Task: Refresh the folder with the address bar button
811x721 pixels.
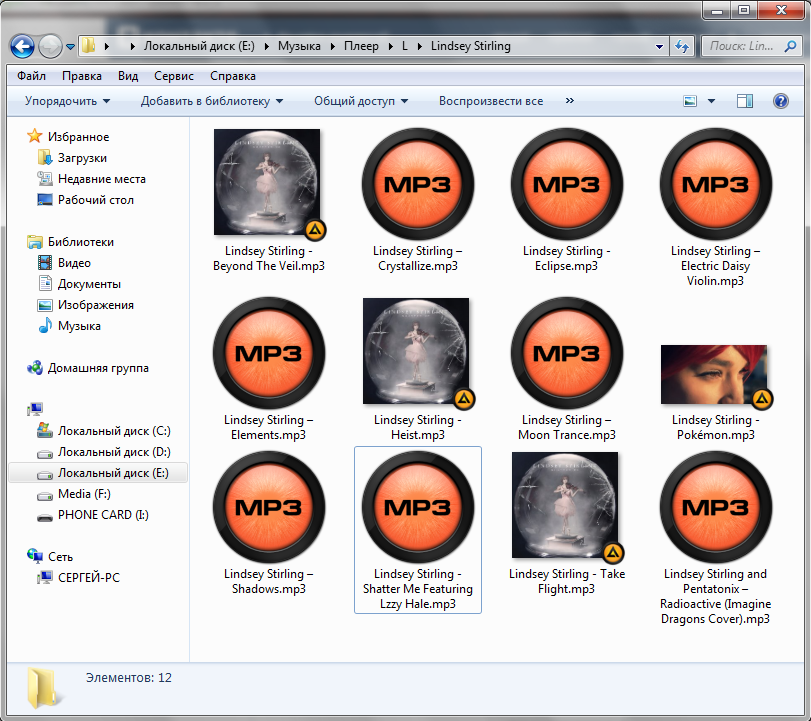Action: point(683,46)
